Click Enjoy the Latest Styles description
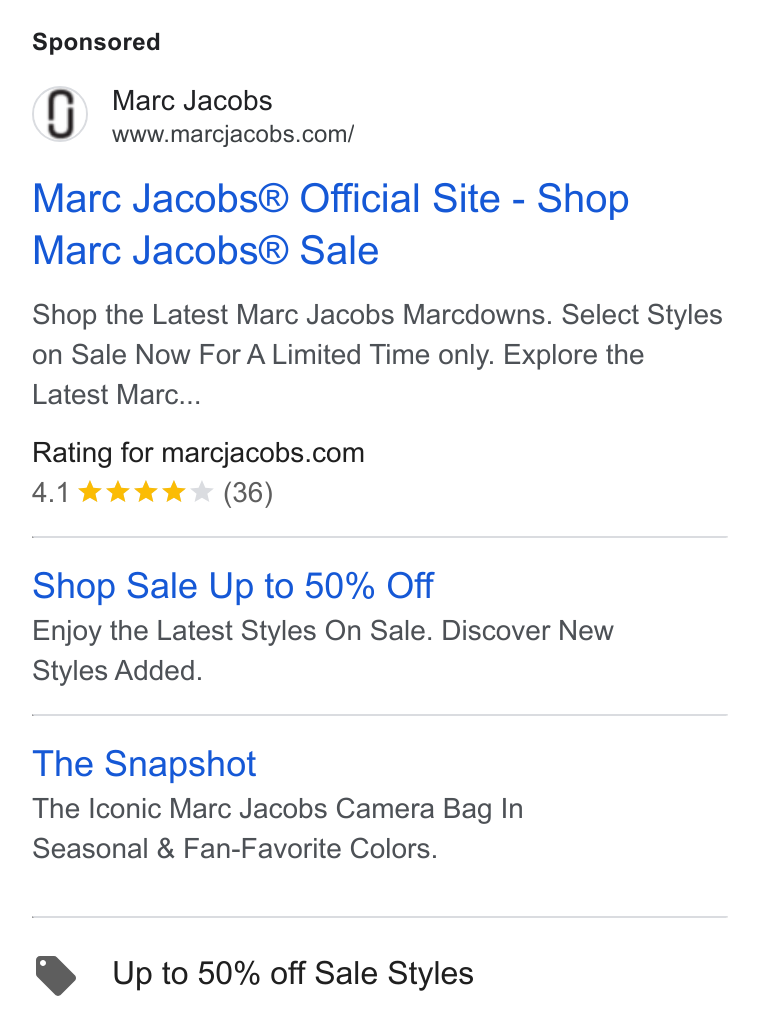This screenshot has height=1034, width=760. click(323, 650)
